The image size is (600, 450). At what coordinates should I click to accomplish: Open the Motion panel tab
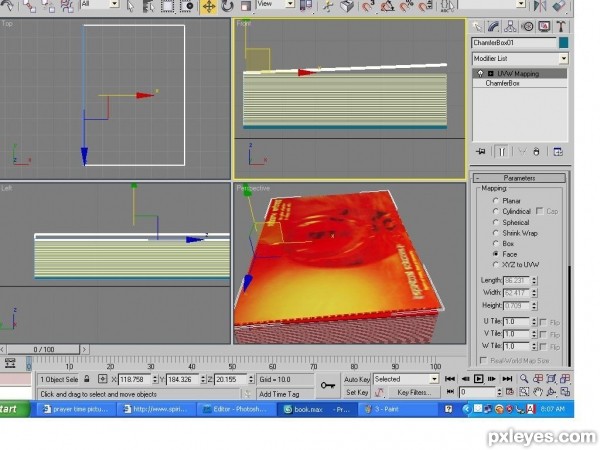[x=528, y=26]
